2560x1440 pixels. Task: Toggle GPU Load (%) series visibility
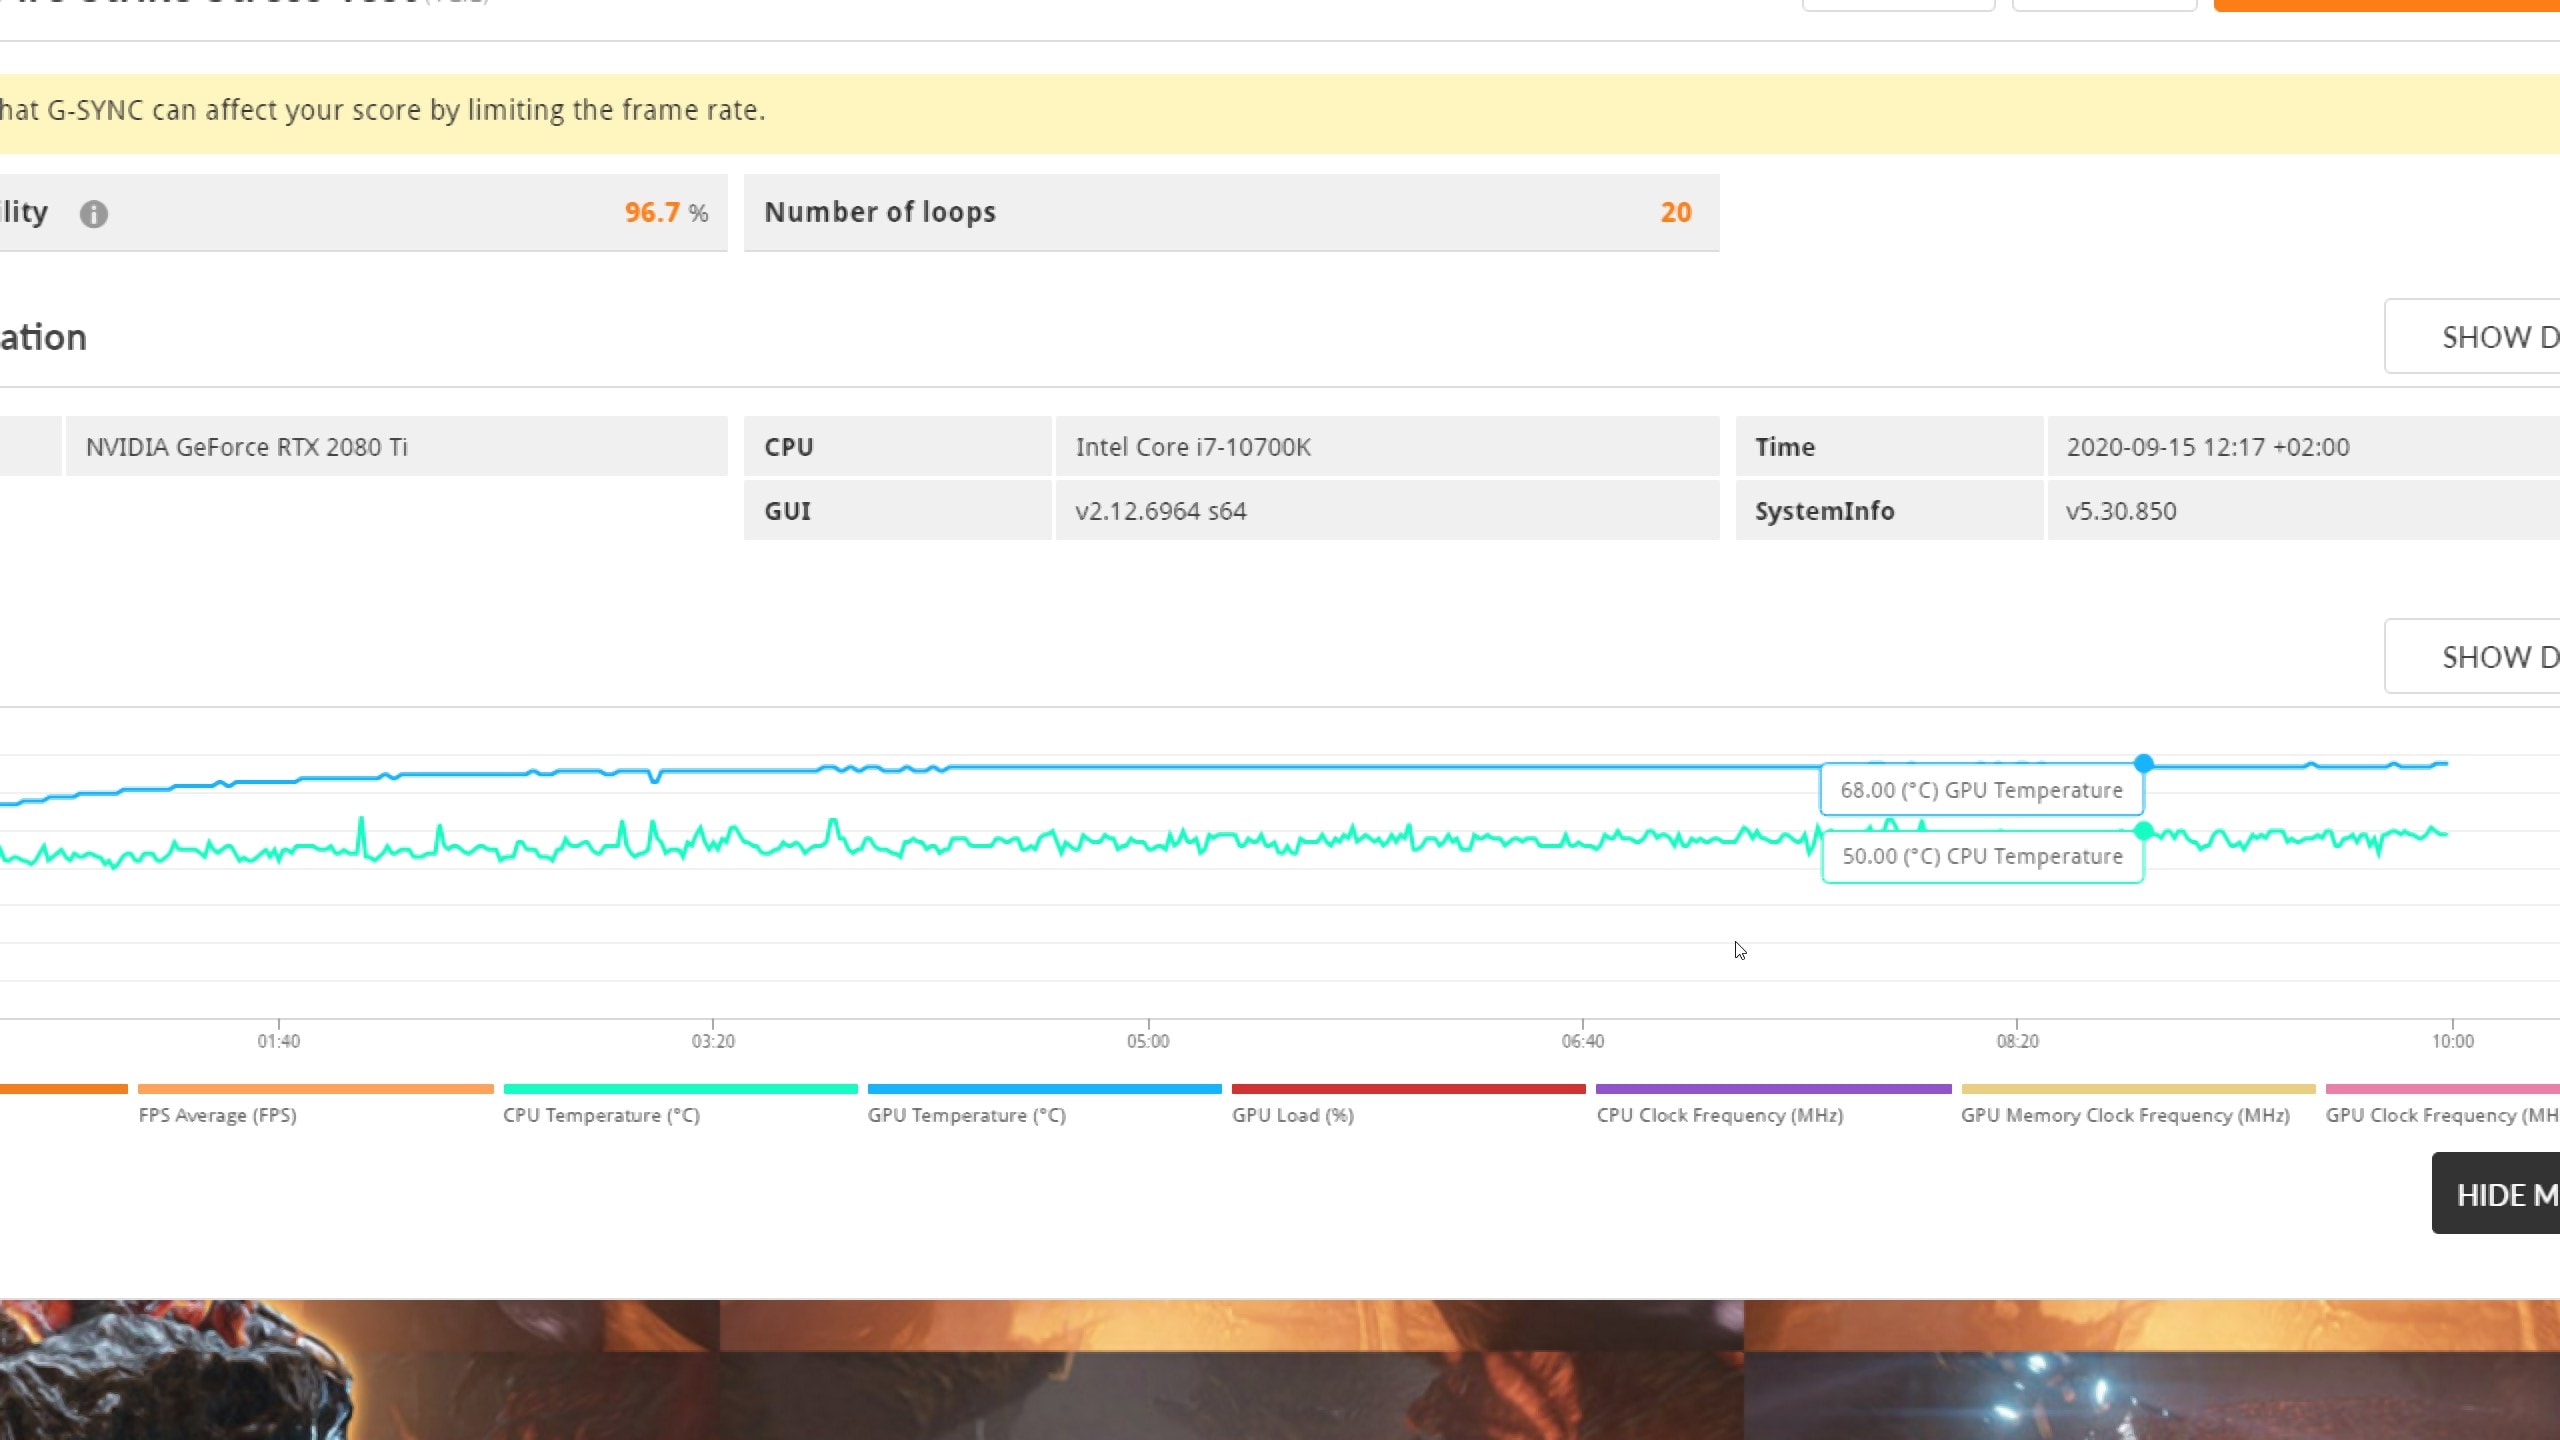tap(1292, 1114)
